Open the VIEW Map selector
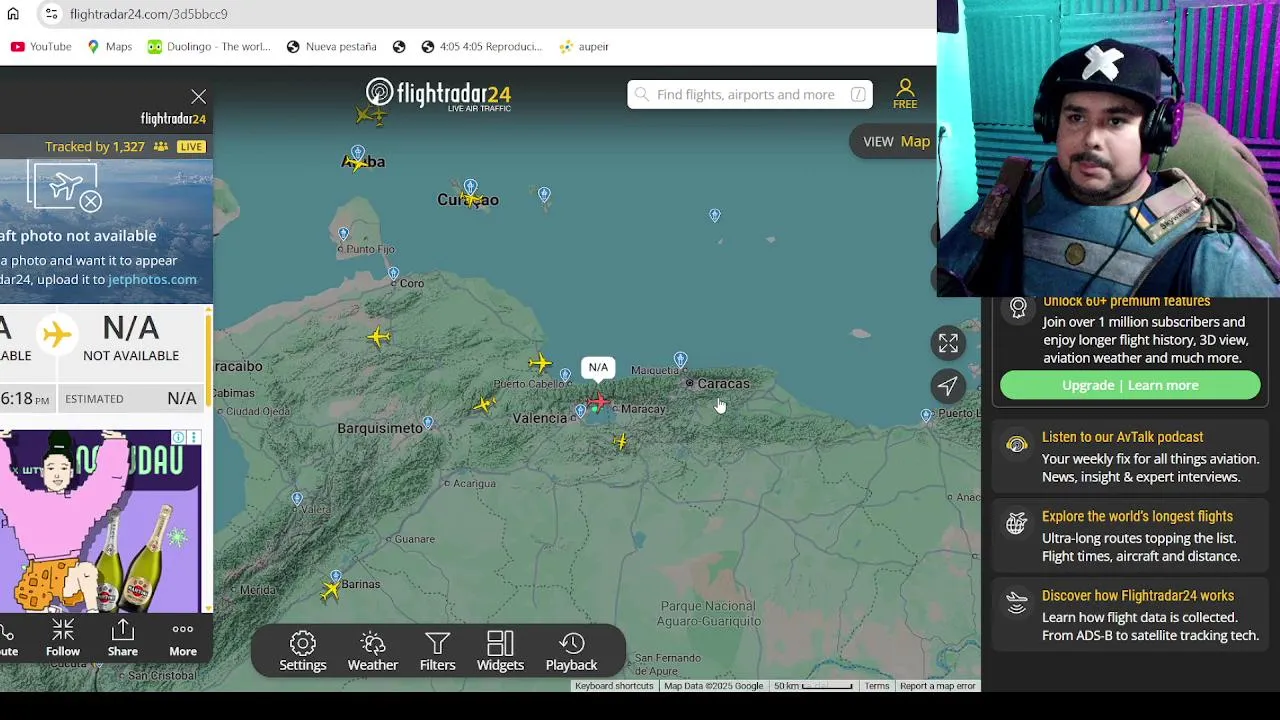 [x=896, y=141]
